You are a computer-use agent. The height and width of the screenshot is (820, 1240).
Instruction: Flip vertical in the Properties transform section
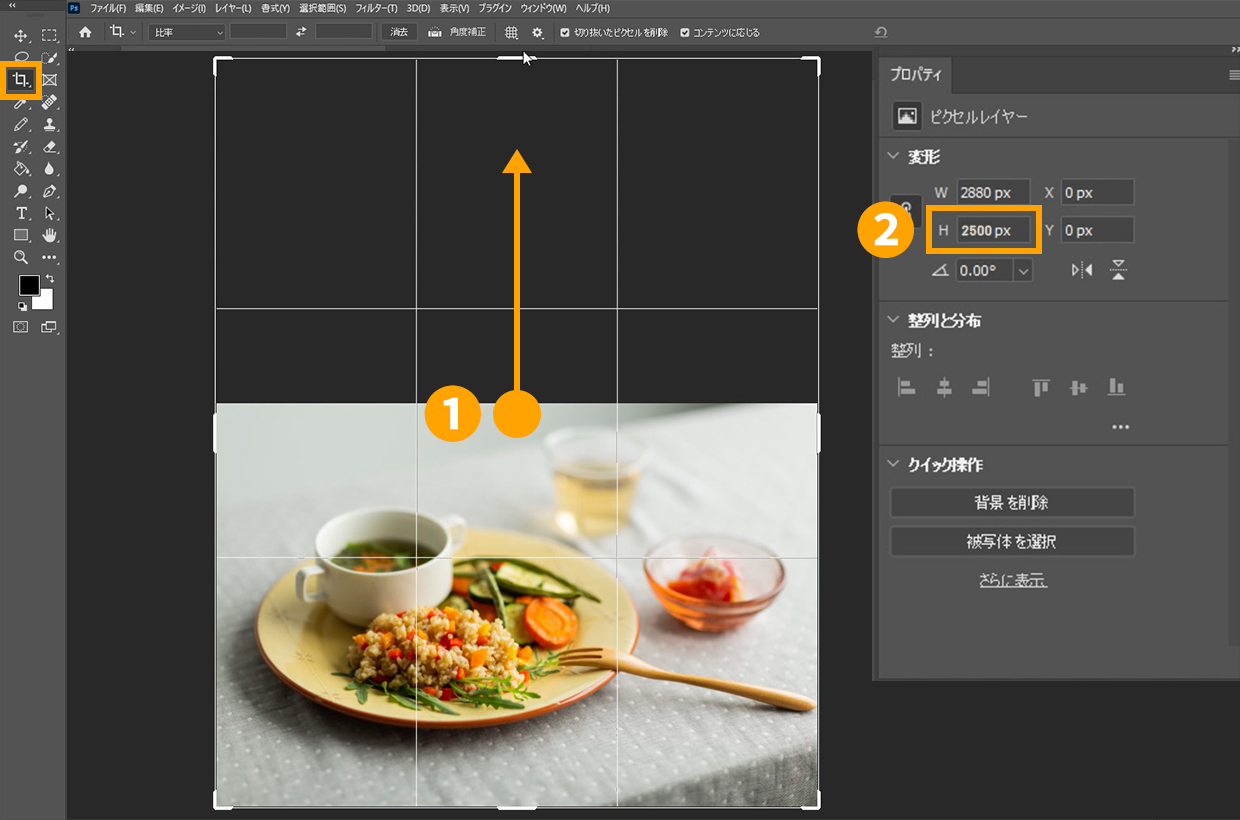[x=1118, y=270]
